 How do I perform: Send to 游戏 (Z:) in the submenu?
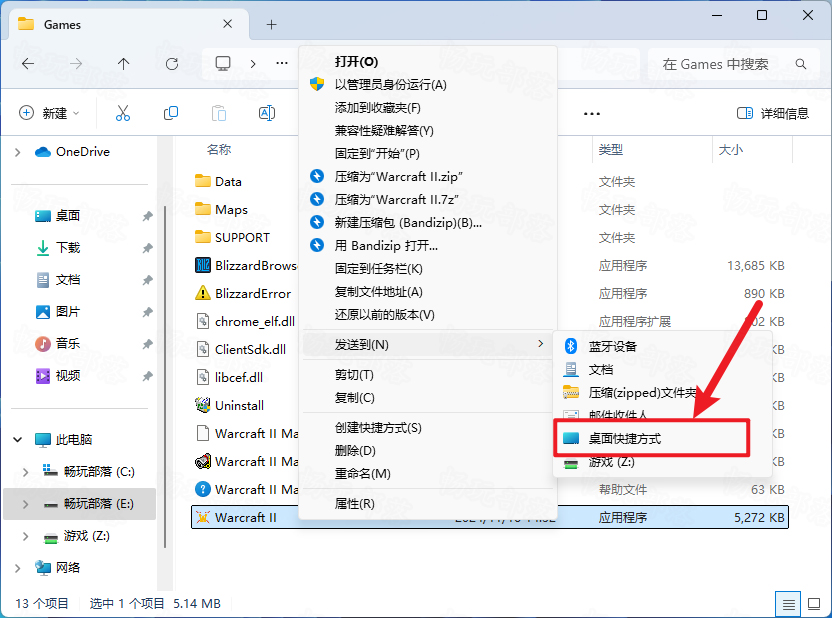tap(663, 462)
